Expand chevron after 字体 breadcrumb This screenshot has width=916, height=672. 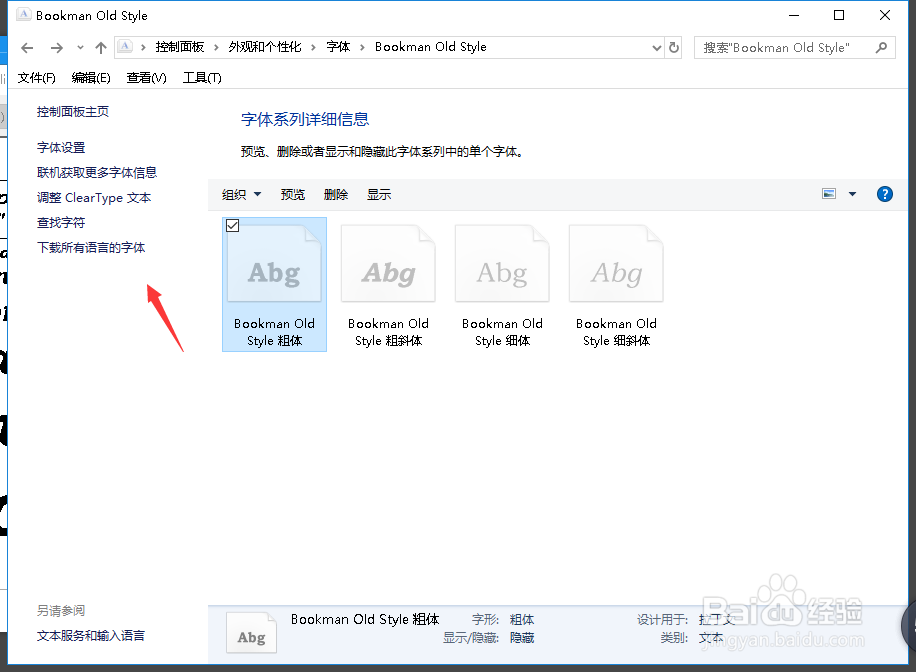pyautogui.click(x=362, y=47)
